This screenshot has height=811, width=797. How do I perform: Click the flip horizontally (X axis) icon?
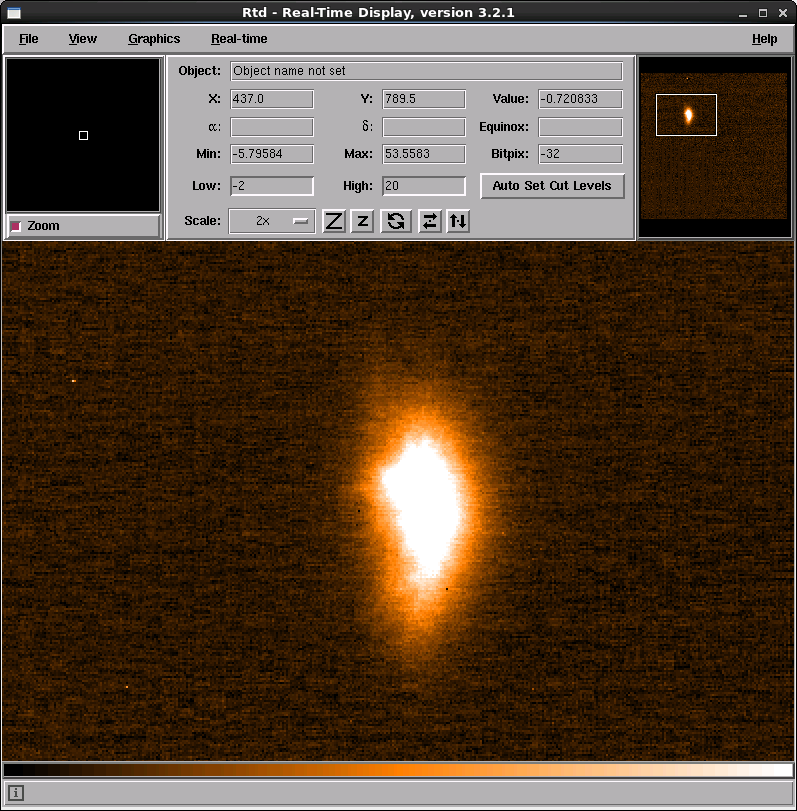pos(429,221)
